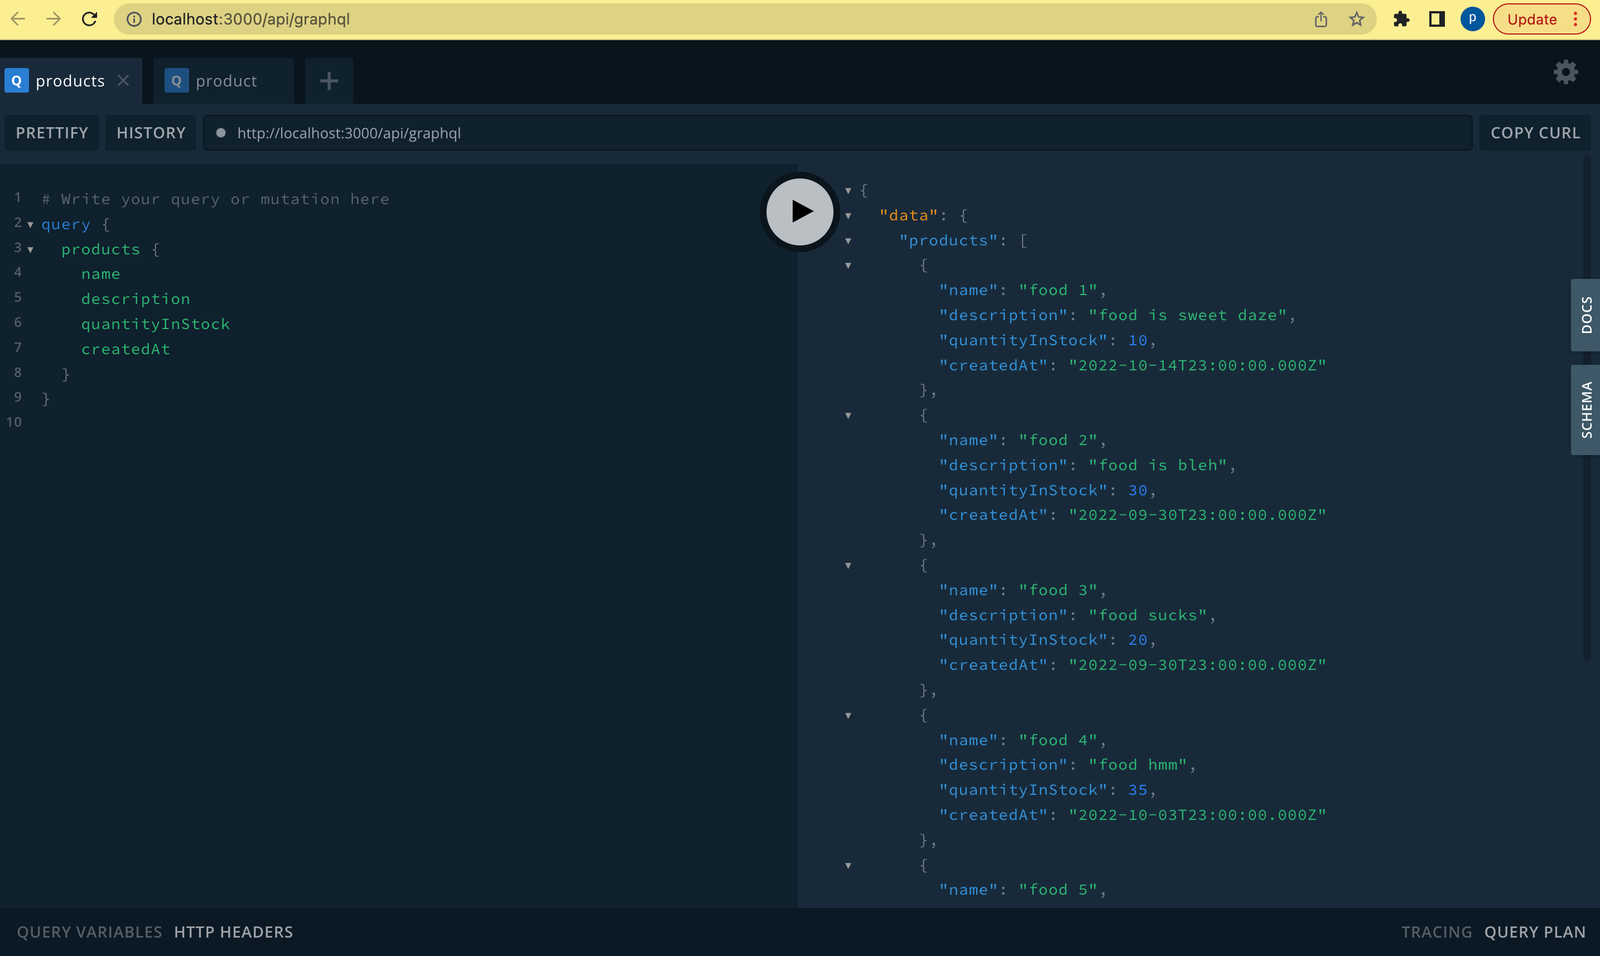Image resolution: width=1600 pixels, height=956 pixels.
Task: Click 'description' field in query editor
Action: [135, 299]
